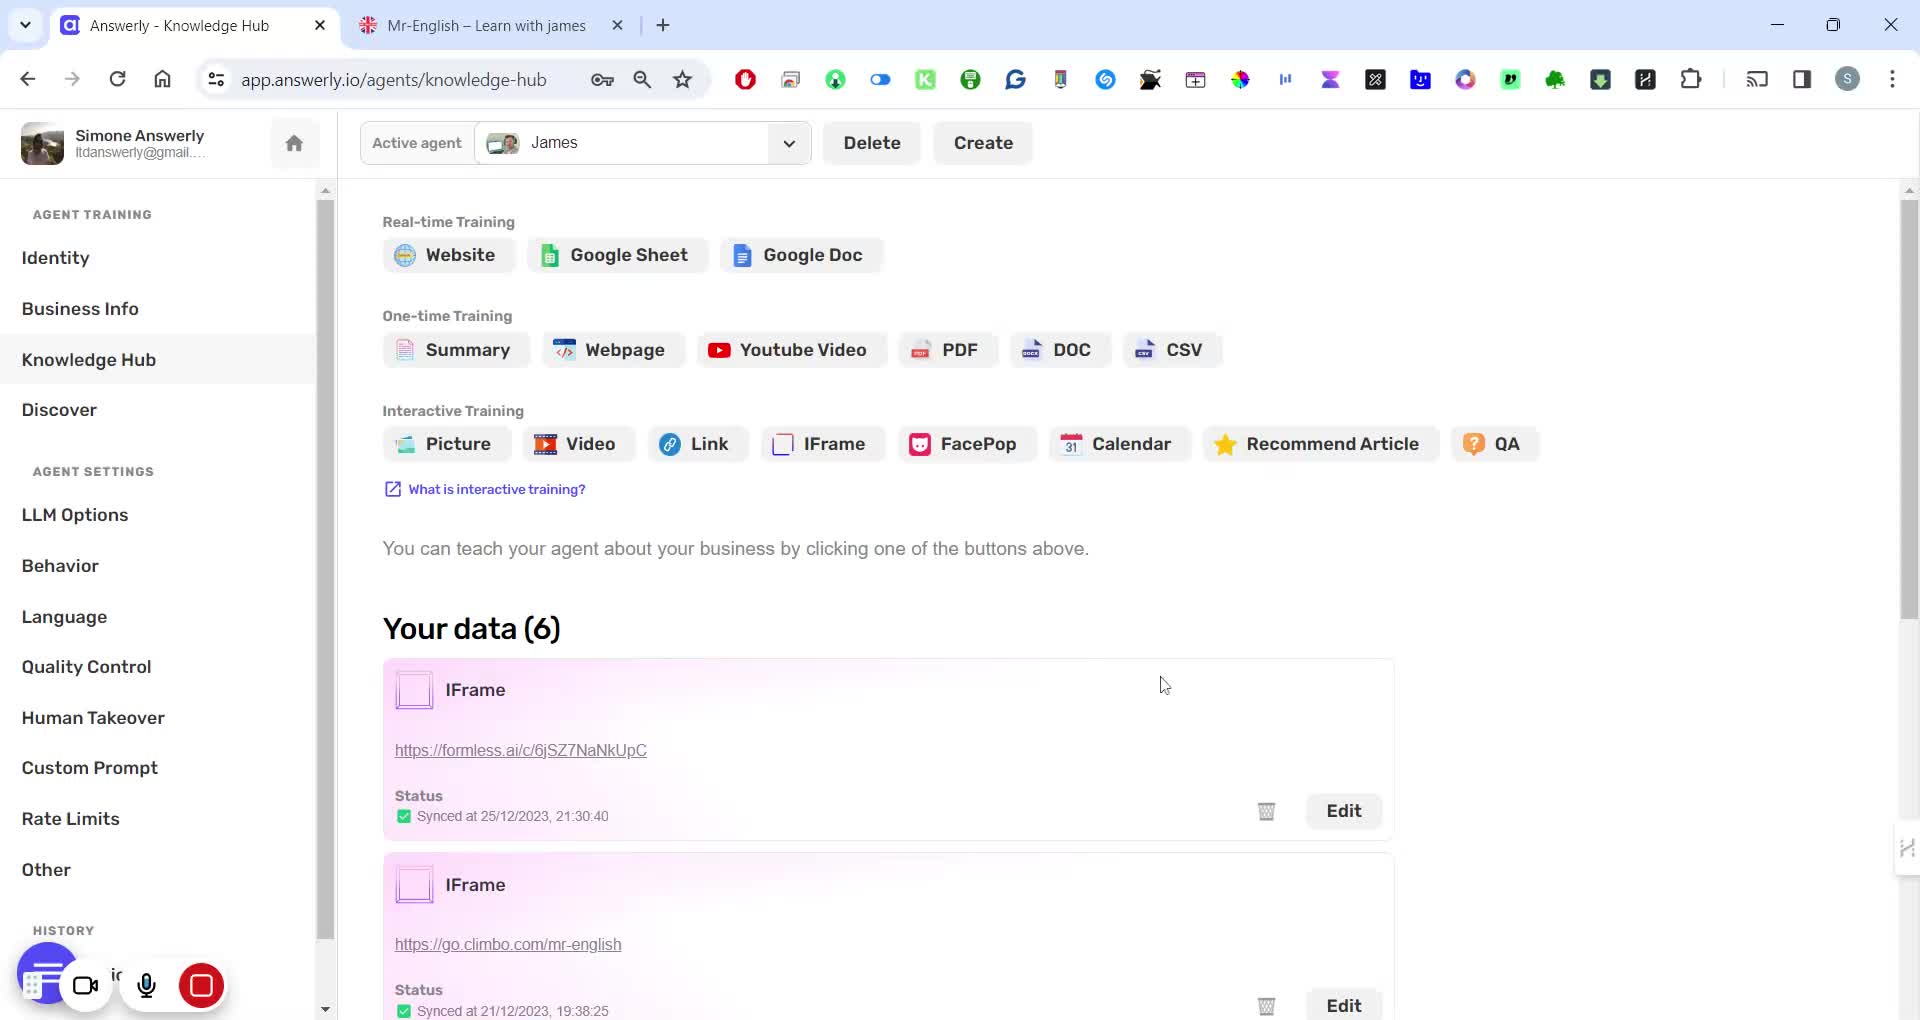The height and width of the screenshot is (1020, 1920).
Task: Toggle the browser side panel
Action: tap(1802, 80)
